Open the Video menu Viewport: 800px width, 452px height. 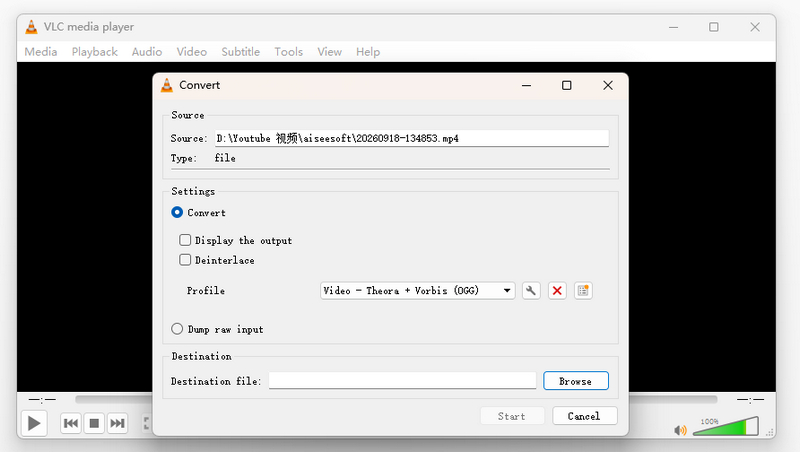coord(192,52)
